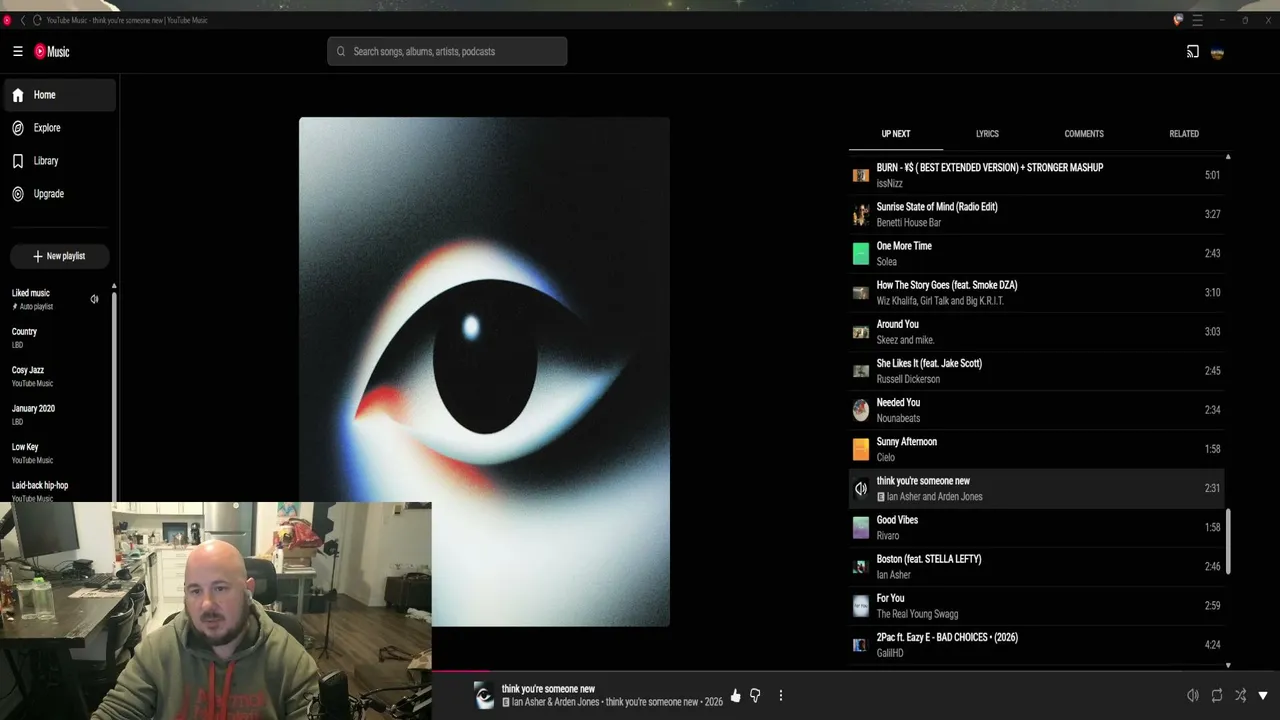Viewport: 1280px width, 720px height.
Task: Click the small album thumbnail in player bar
Action: click(x=484, y=696)
